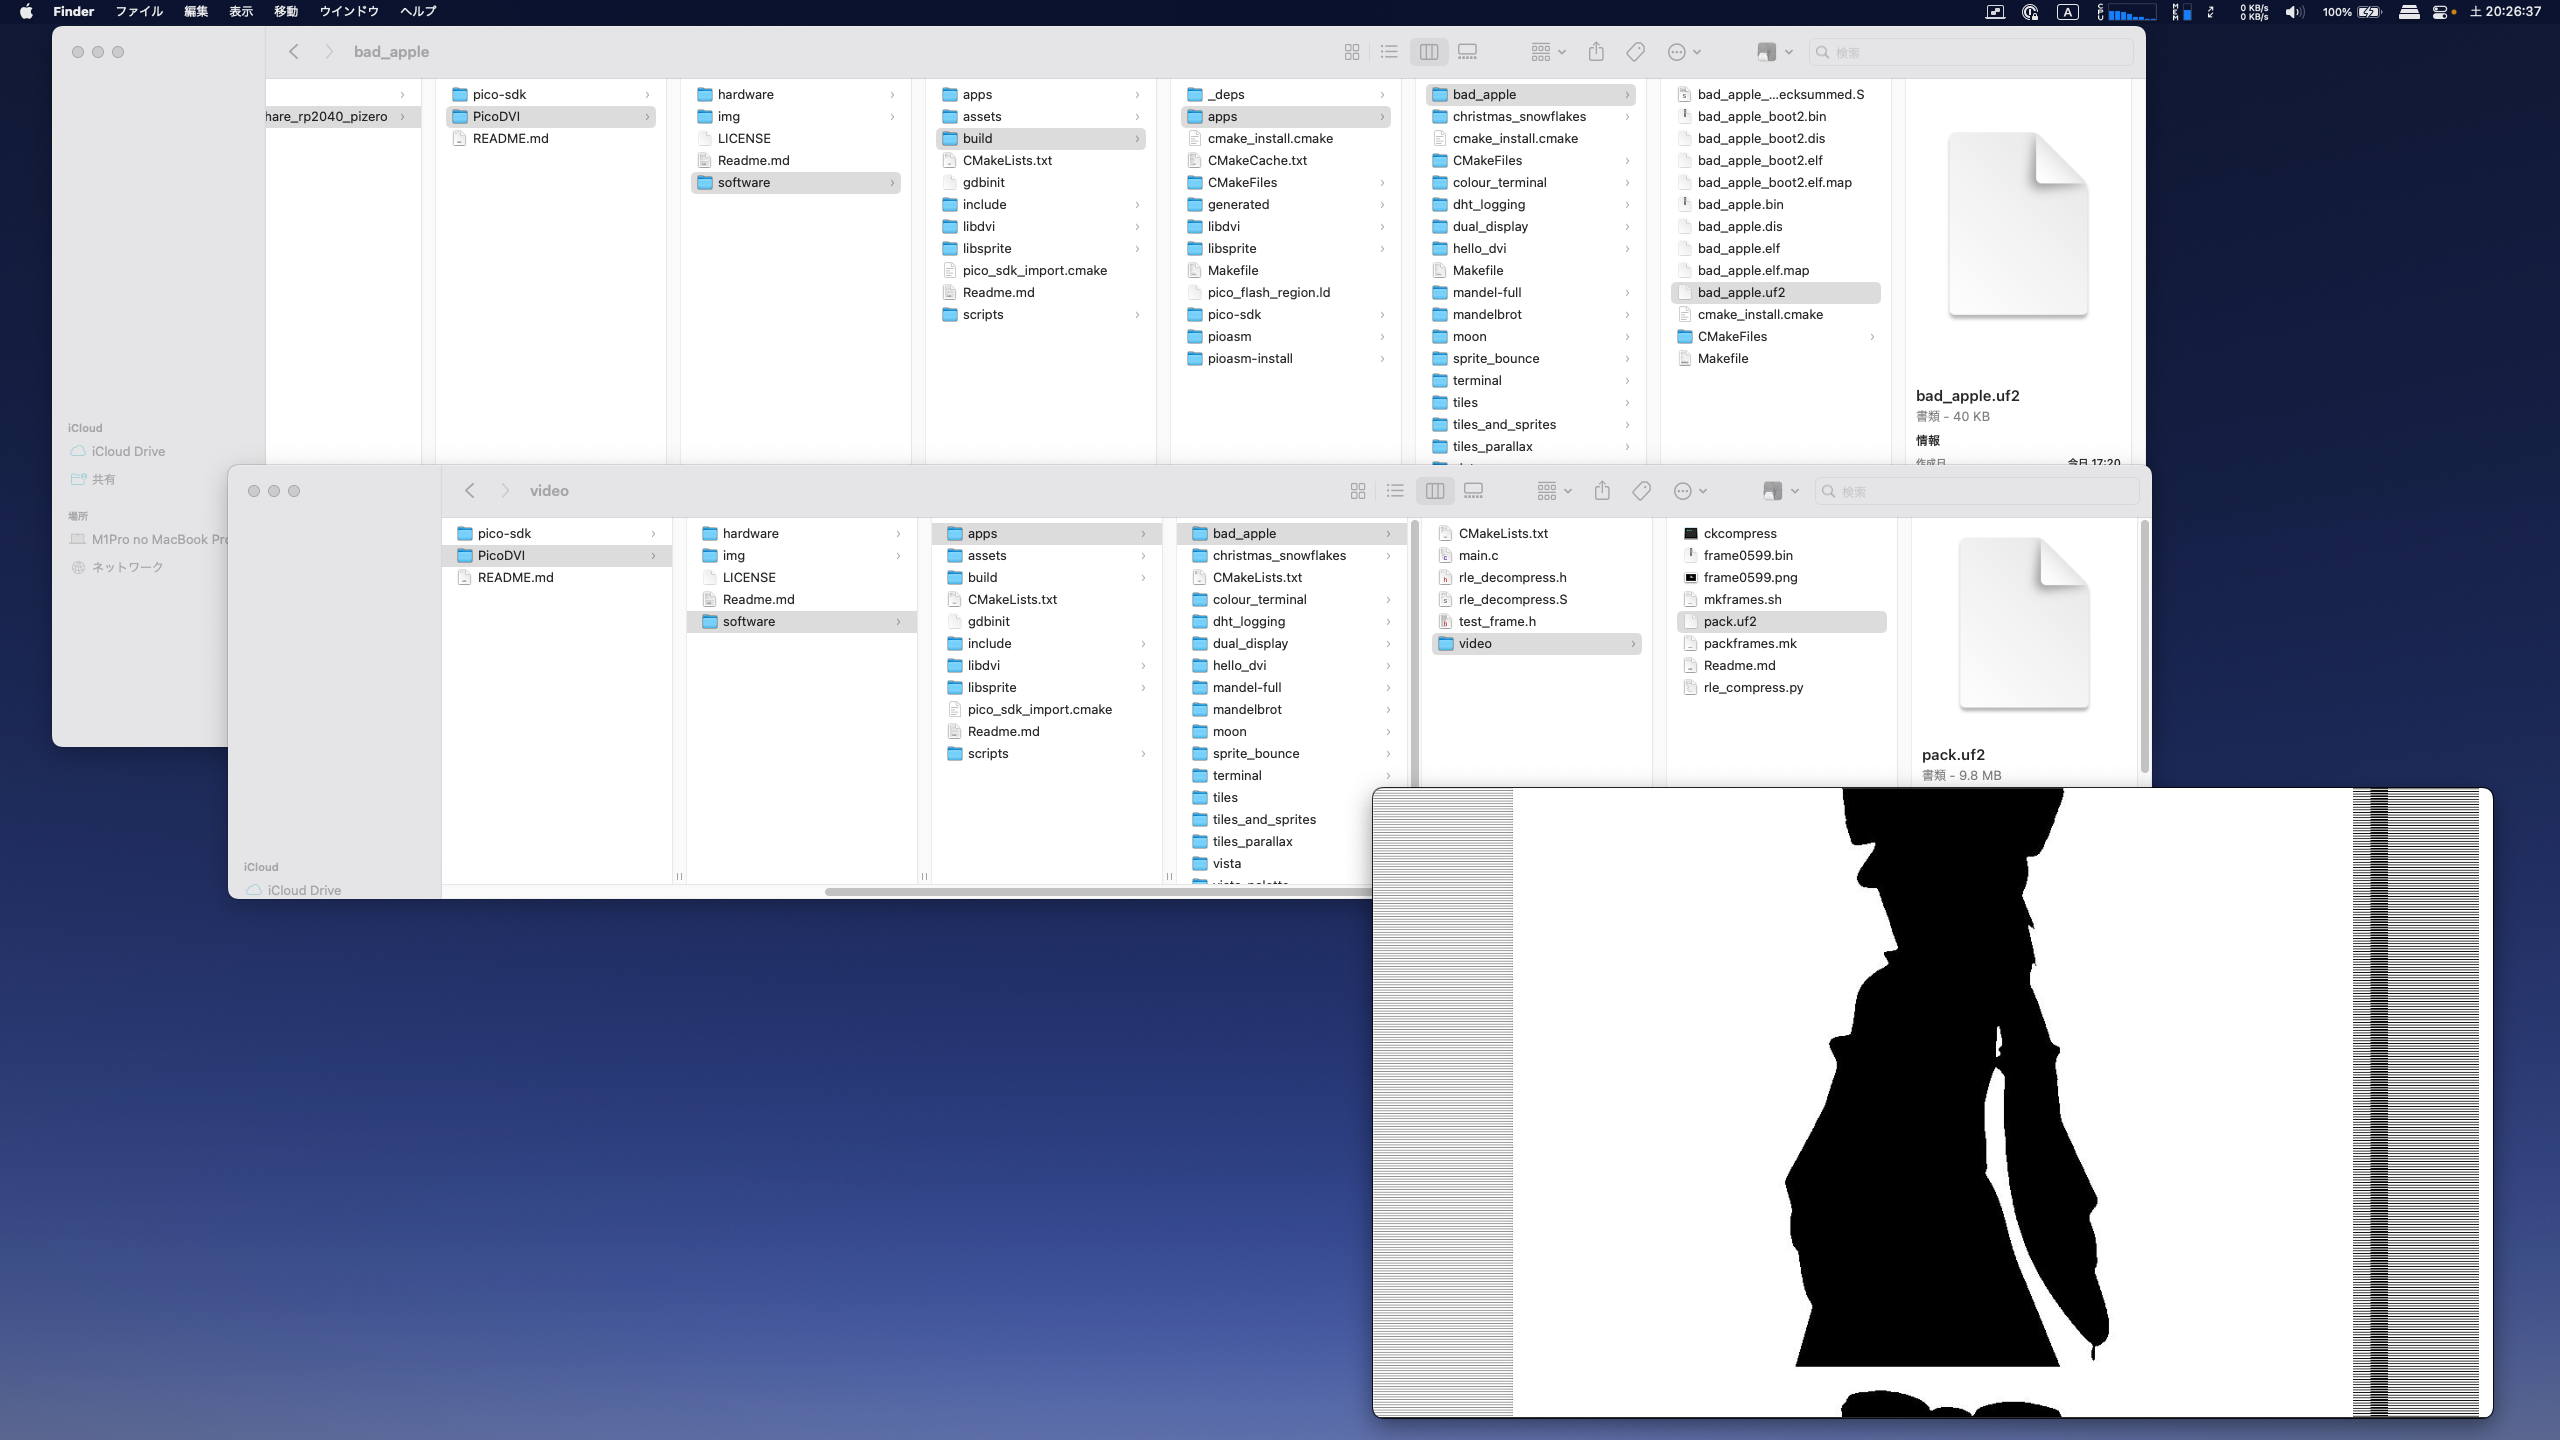Go back in the video Finder window

470,491
